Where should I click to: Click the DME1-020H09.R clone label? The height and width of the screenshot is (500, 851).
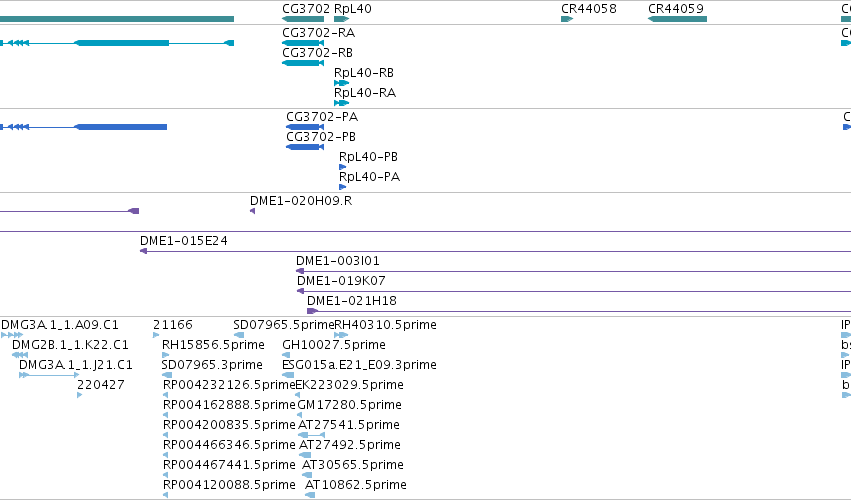click(301, 201)
